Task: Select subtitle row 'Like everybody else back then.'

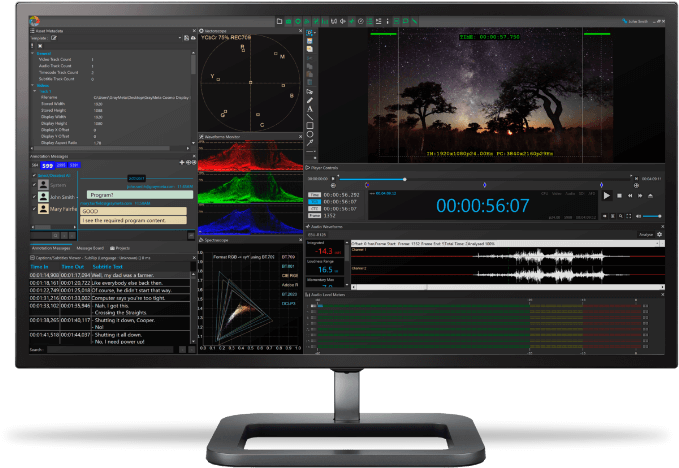Action: coord(110,283)
